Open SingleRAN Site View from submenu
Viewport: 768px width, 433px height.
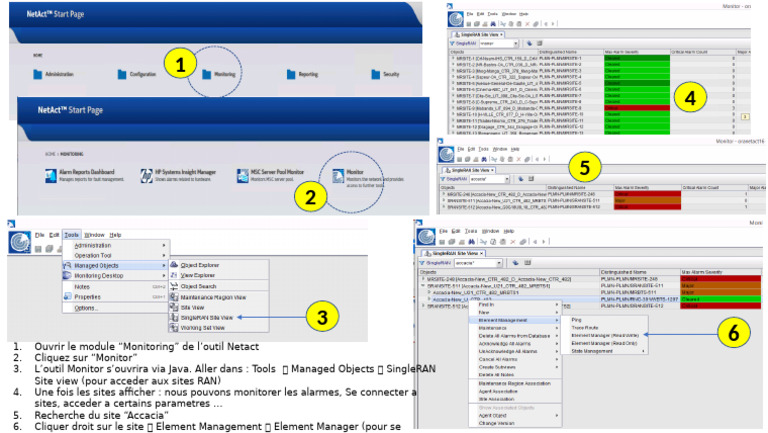(219, 317)
